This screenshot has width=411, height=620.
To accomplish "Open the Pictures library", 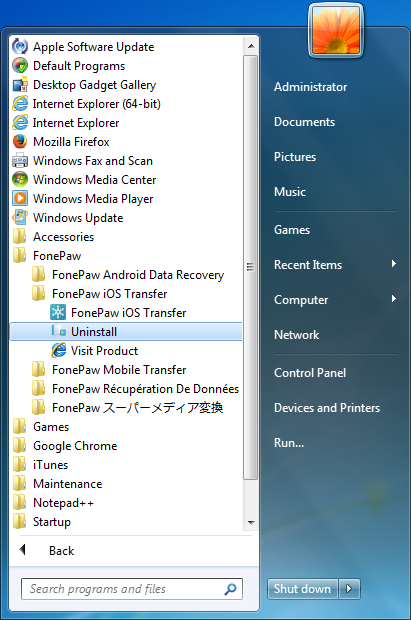I will 295,157.
